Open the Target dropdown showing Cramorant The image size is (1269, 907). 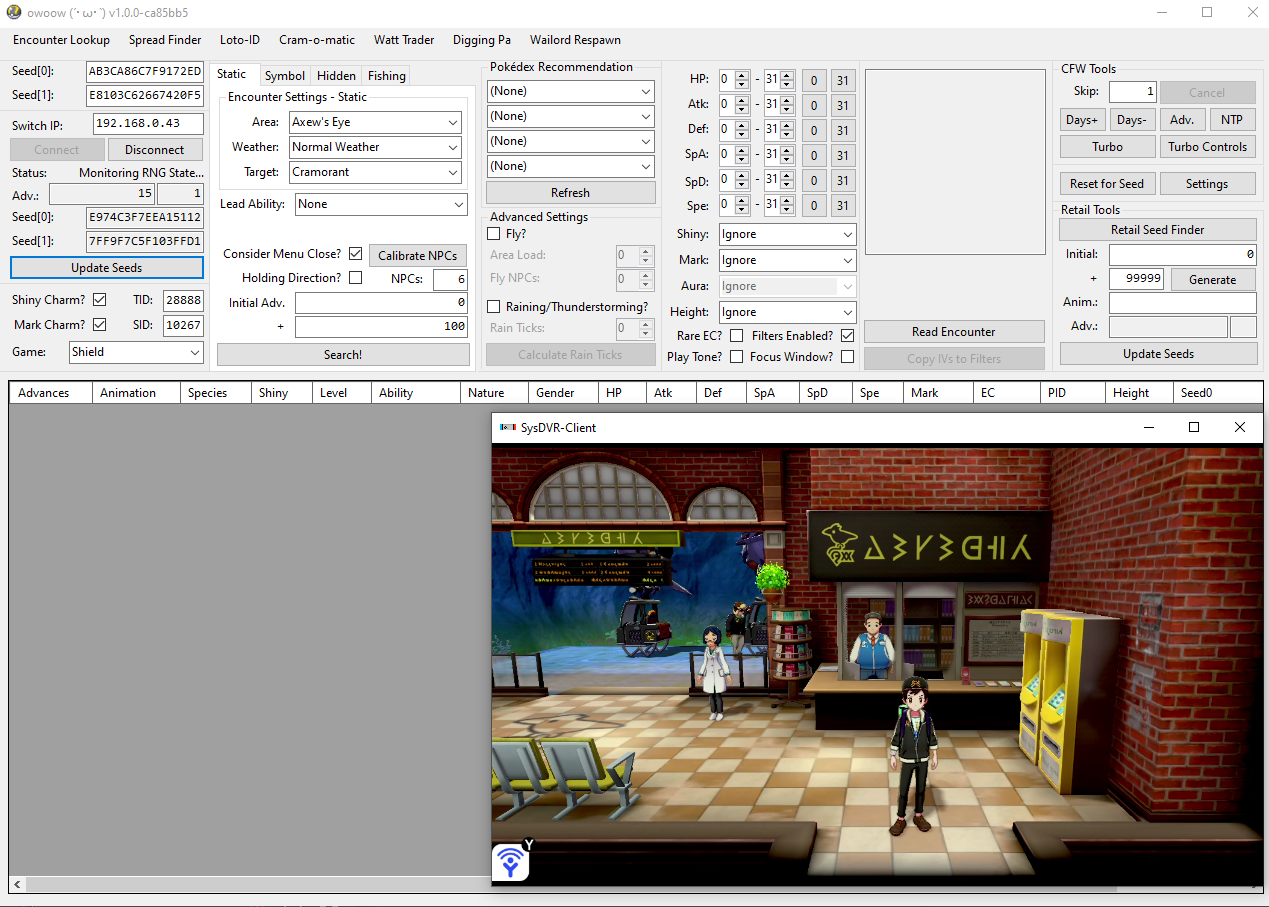(375, 172)
